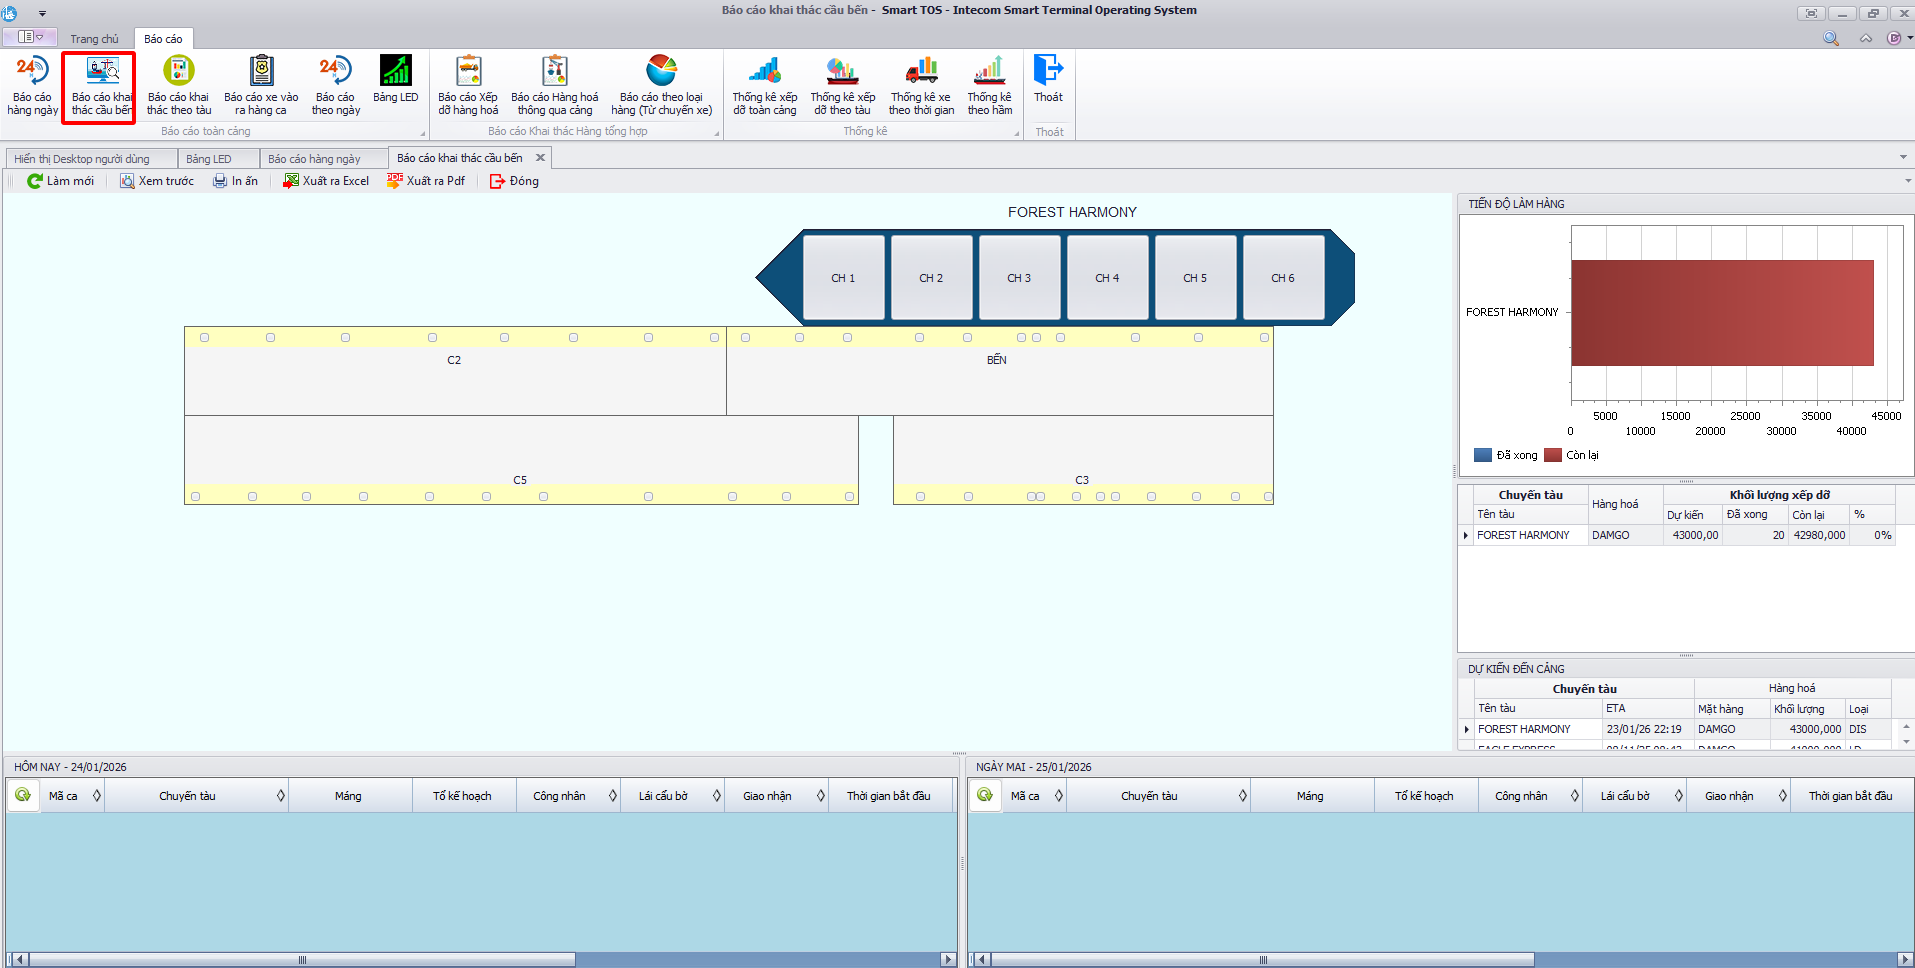Screen dimensions: 1915x968
Task: Click the Xuất ra Excel button
Action: coord(326,181)
